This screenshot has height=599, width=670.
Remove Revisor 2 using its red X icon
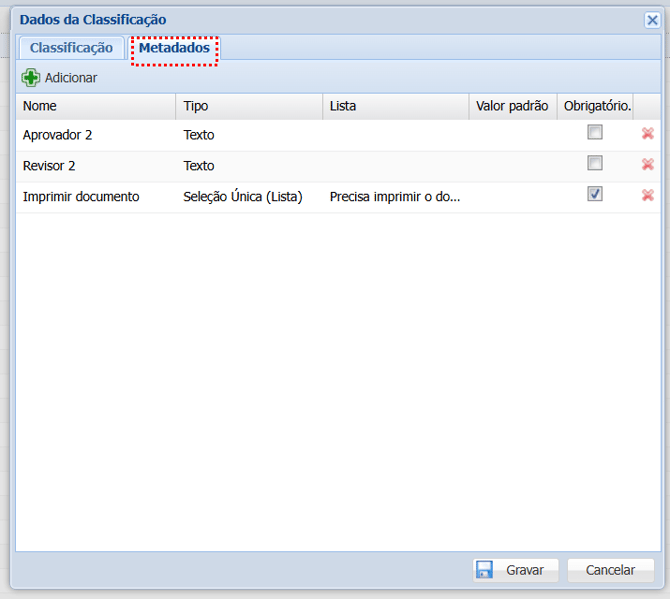point(647,165)
